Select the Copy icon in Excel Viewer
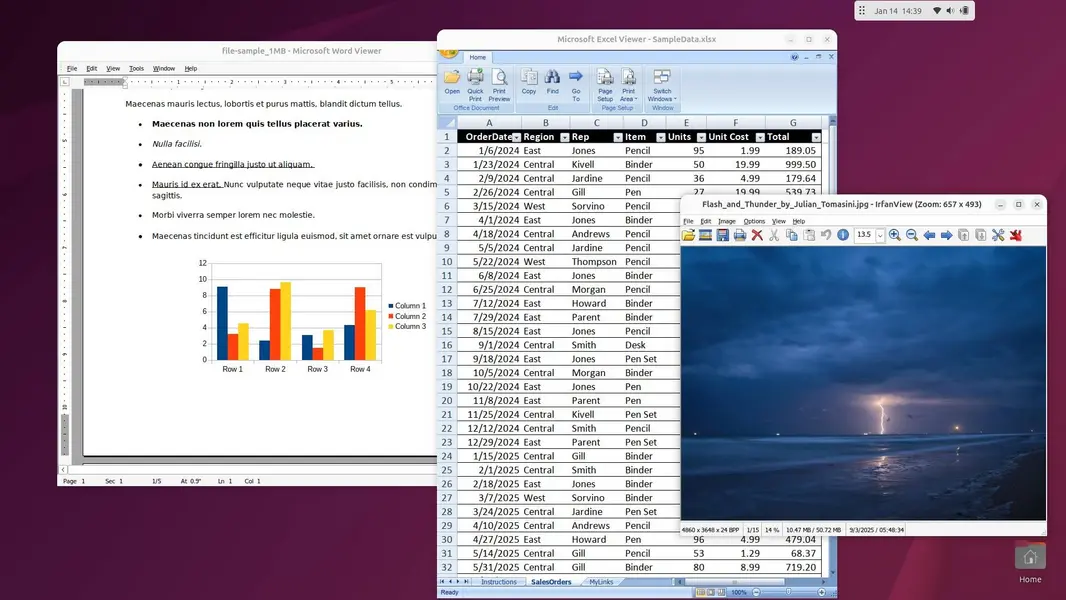The height and width of the screenshot is (600, 1066). [529, 85]
